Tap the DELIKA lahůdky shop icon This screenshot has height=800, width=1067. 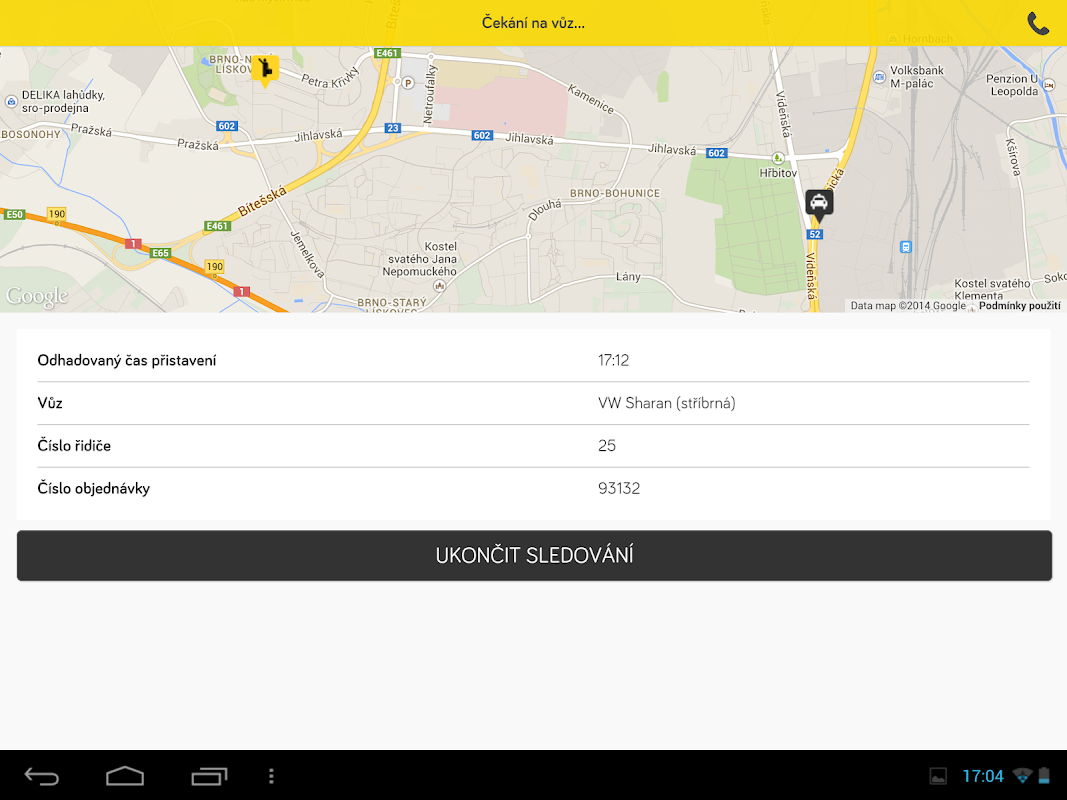tap(11, 101)
